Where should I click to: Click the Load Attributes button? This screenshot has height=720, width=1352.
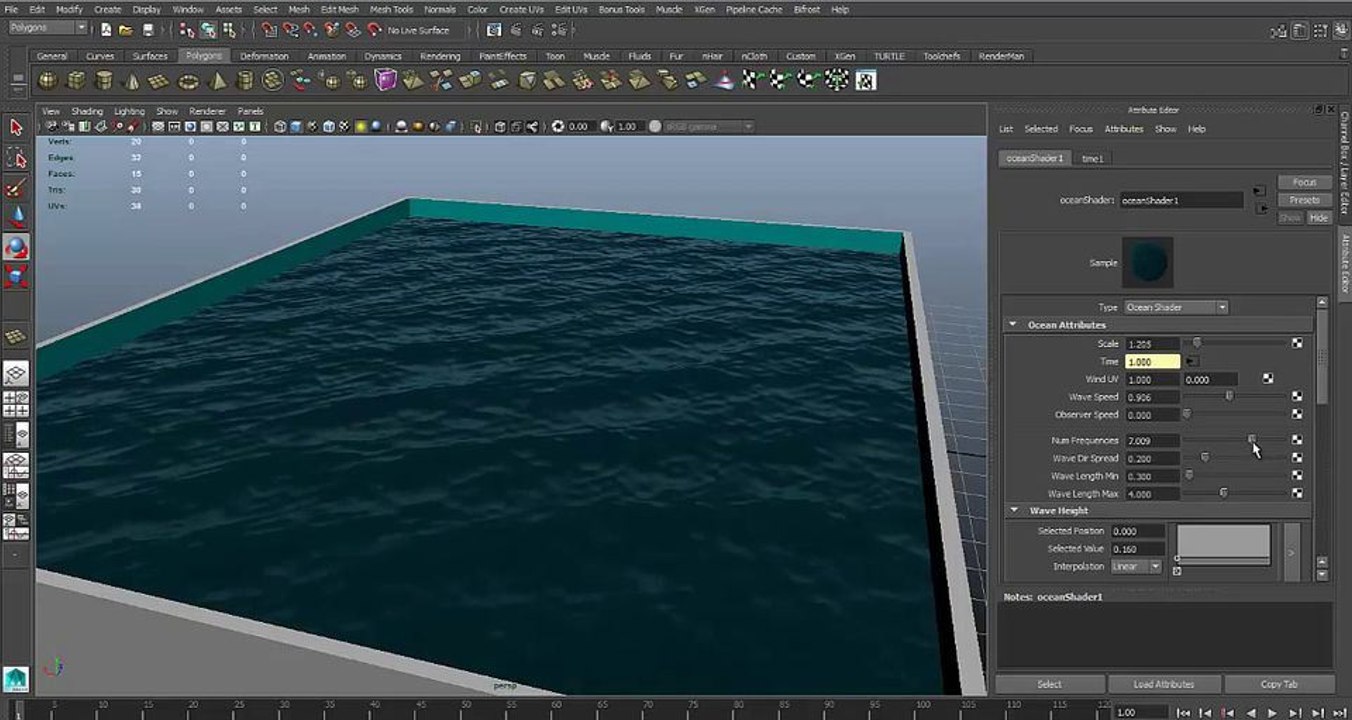click(1163, 684)
